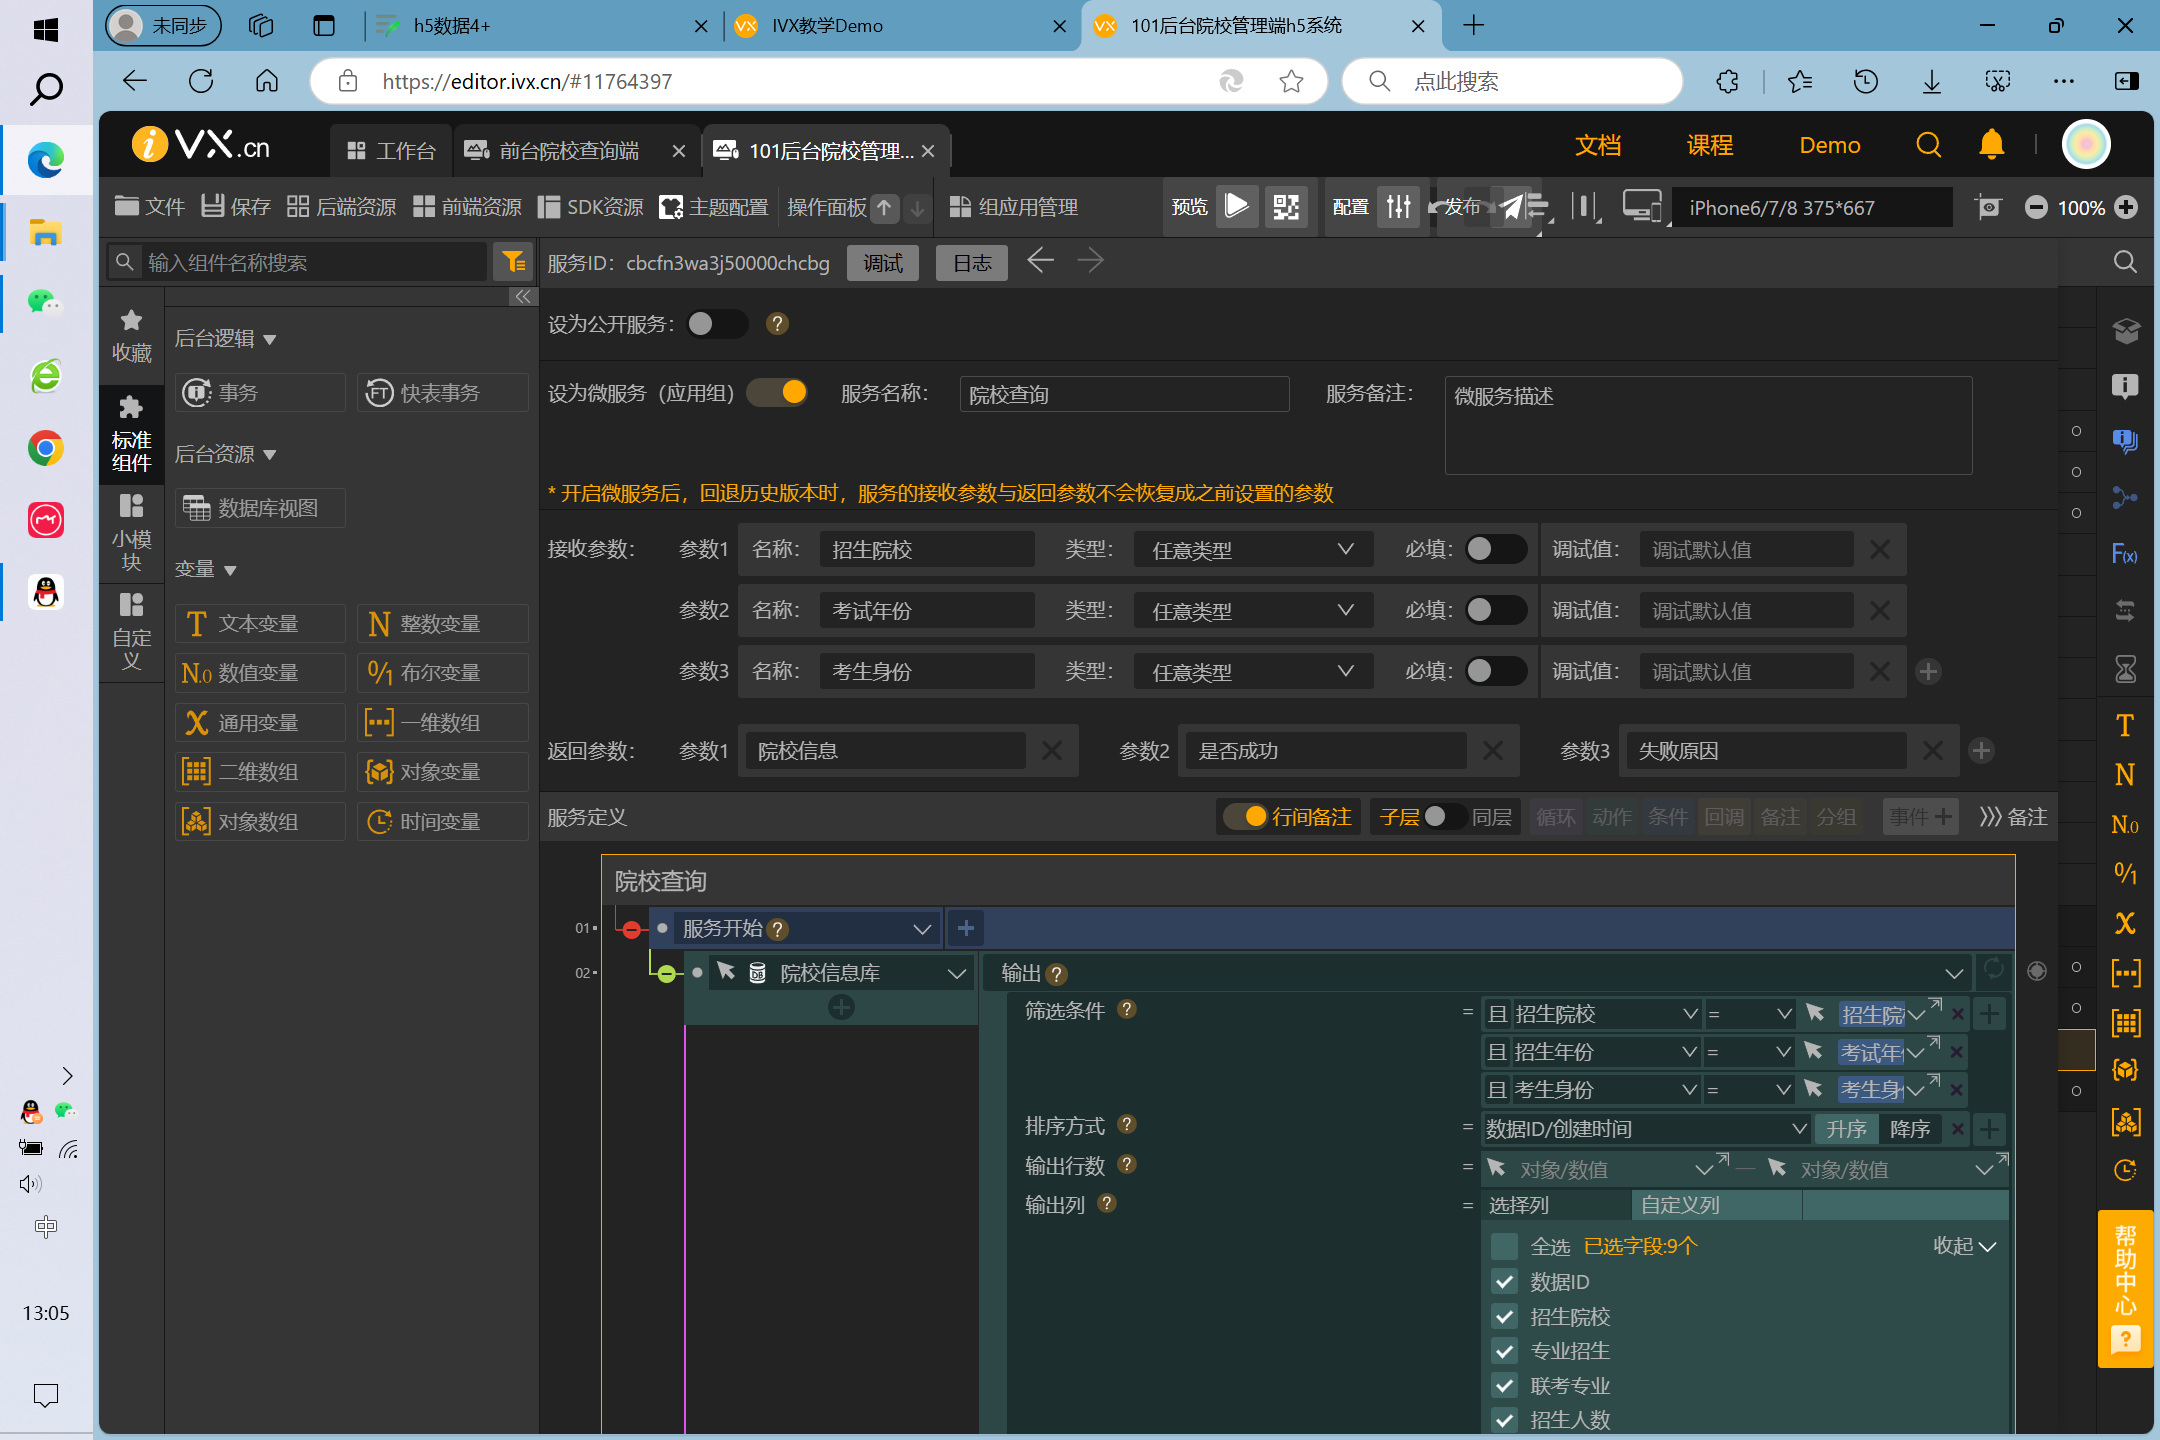
Task: Switch to the 工作台 tab
Action: click(391, 151)
